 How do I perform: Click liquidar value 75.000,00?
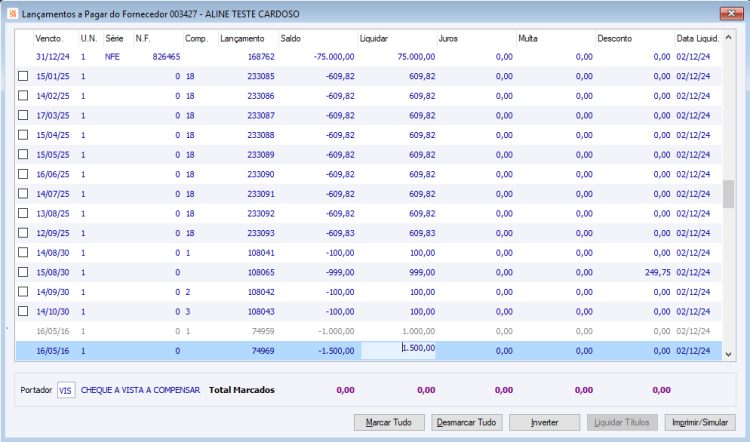click(416, 56)
